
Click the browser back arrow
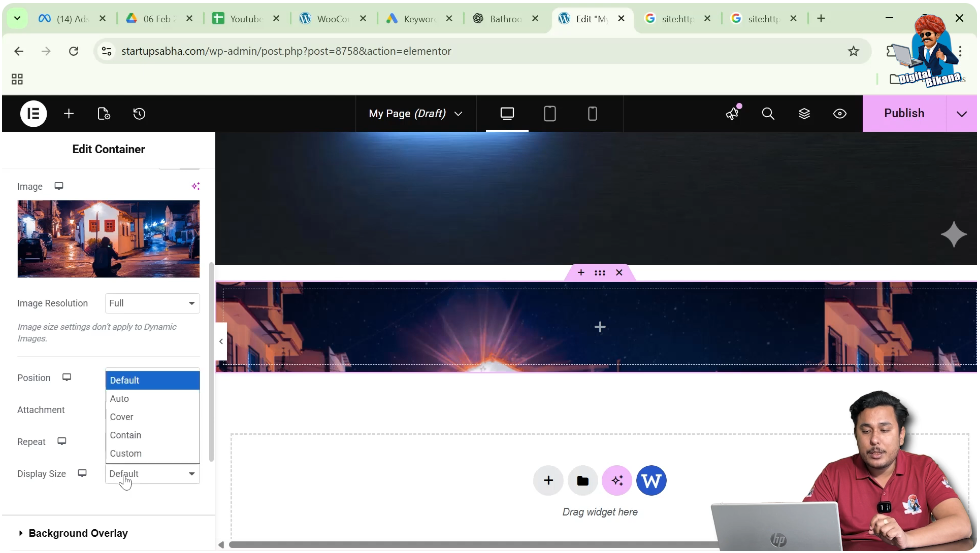[x=19, y=51]
